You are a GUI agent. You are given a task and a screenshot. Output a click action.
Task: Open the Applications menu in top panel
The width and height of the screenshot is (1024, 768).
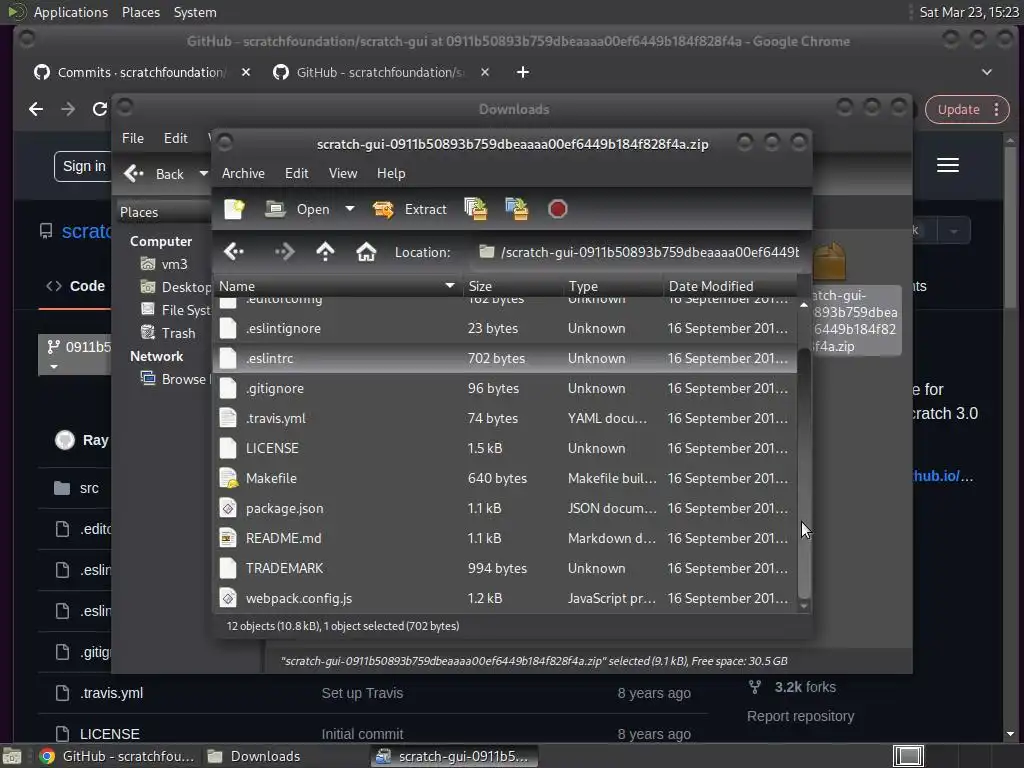(71, 12)
